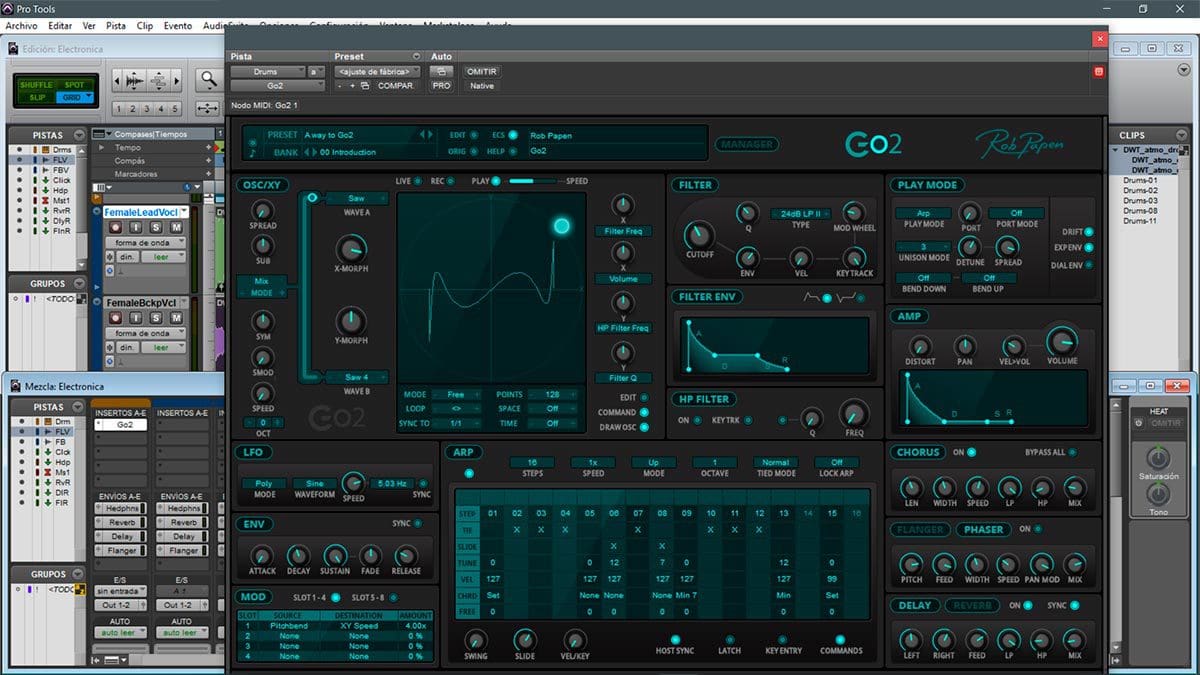Click the filter Q knob beside Type
The image size is (1200, 675).
click(x=747, y=212)
